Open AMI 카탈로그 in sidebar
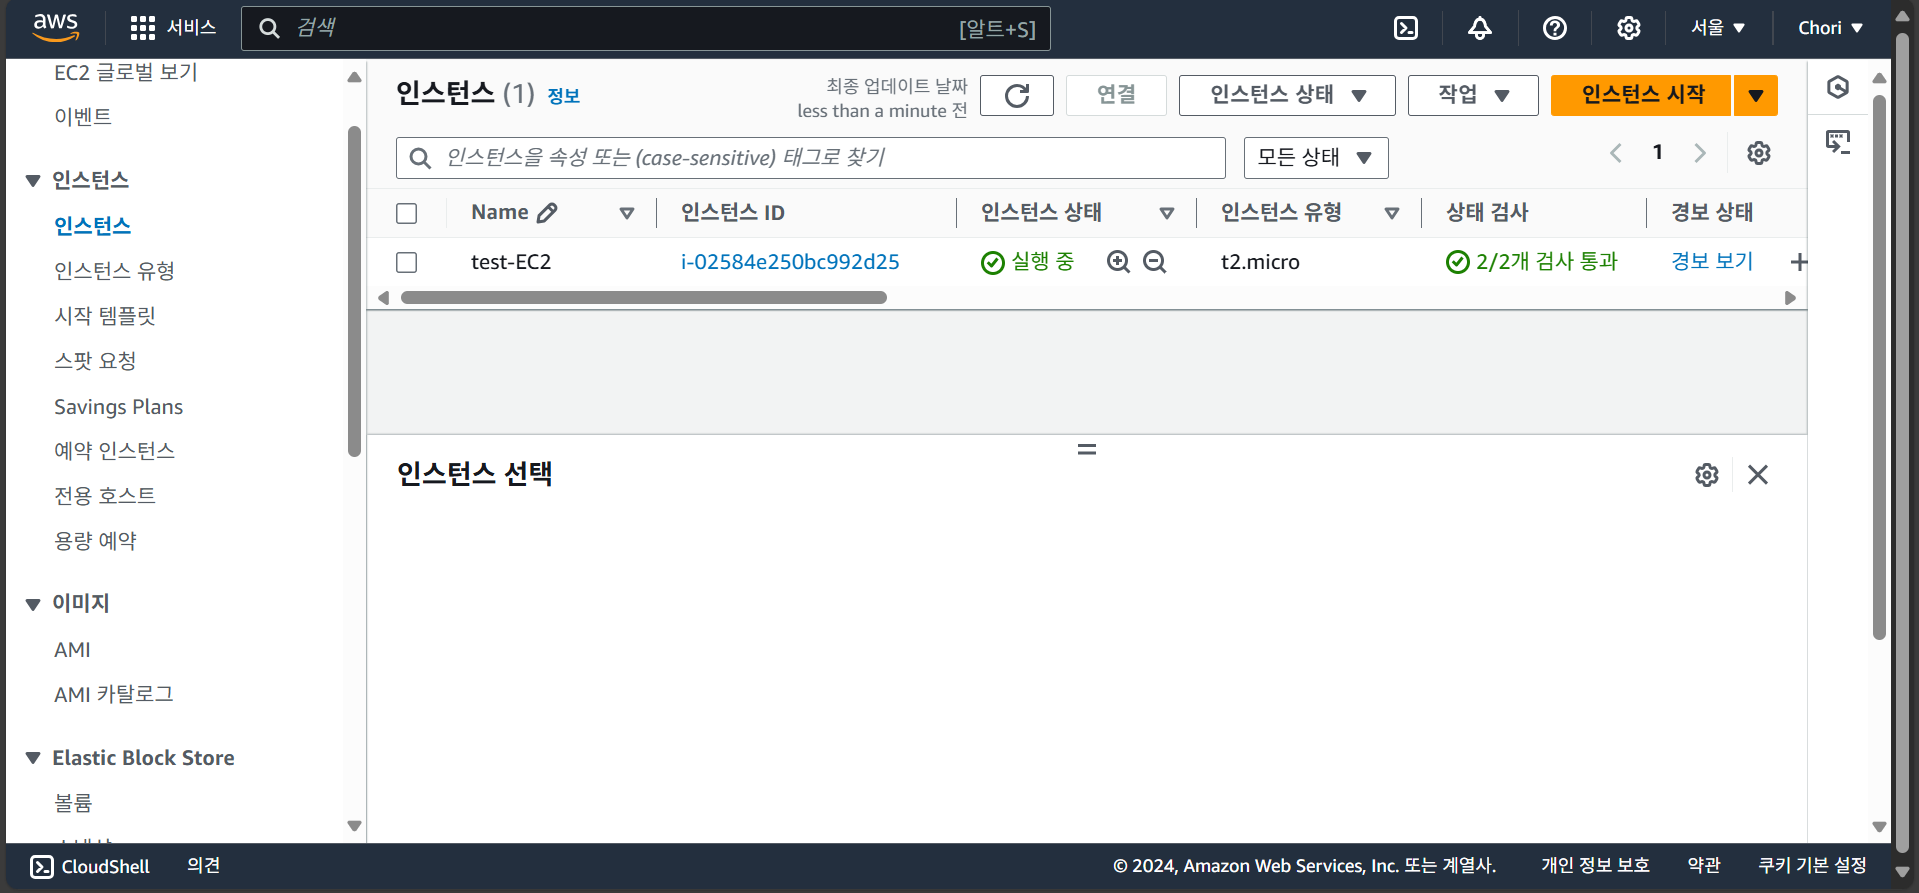Viewport: 1919px width, 893px height. [113, 695]
